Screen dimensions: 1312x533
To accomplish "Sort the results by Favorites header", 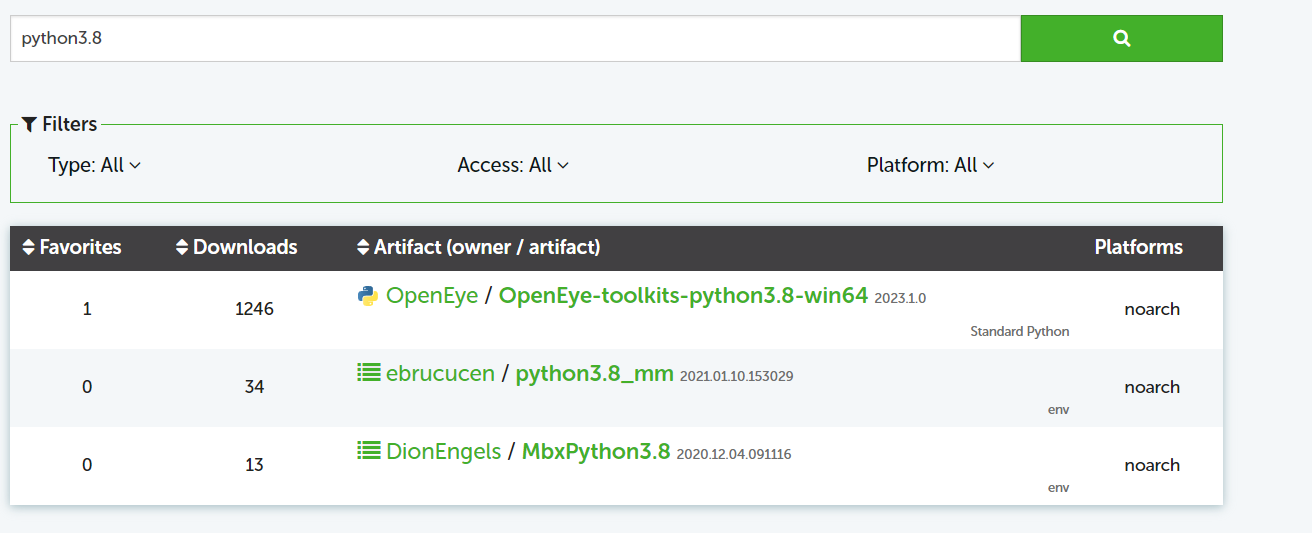I will click(80, 247).
